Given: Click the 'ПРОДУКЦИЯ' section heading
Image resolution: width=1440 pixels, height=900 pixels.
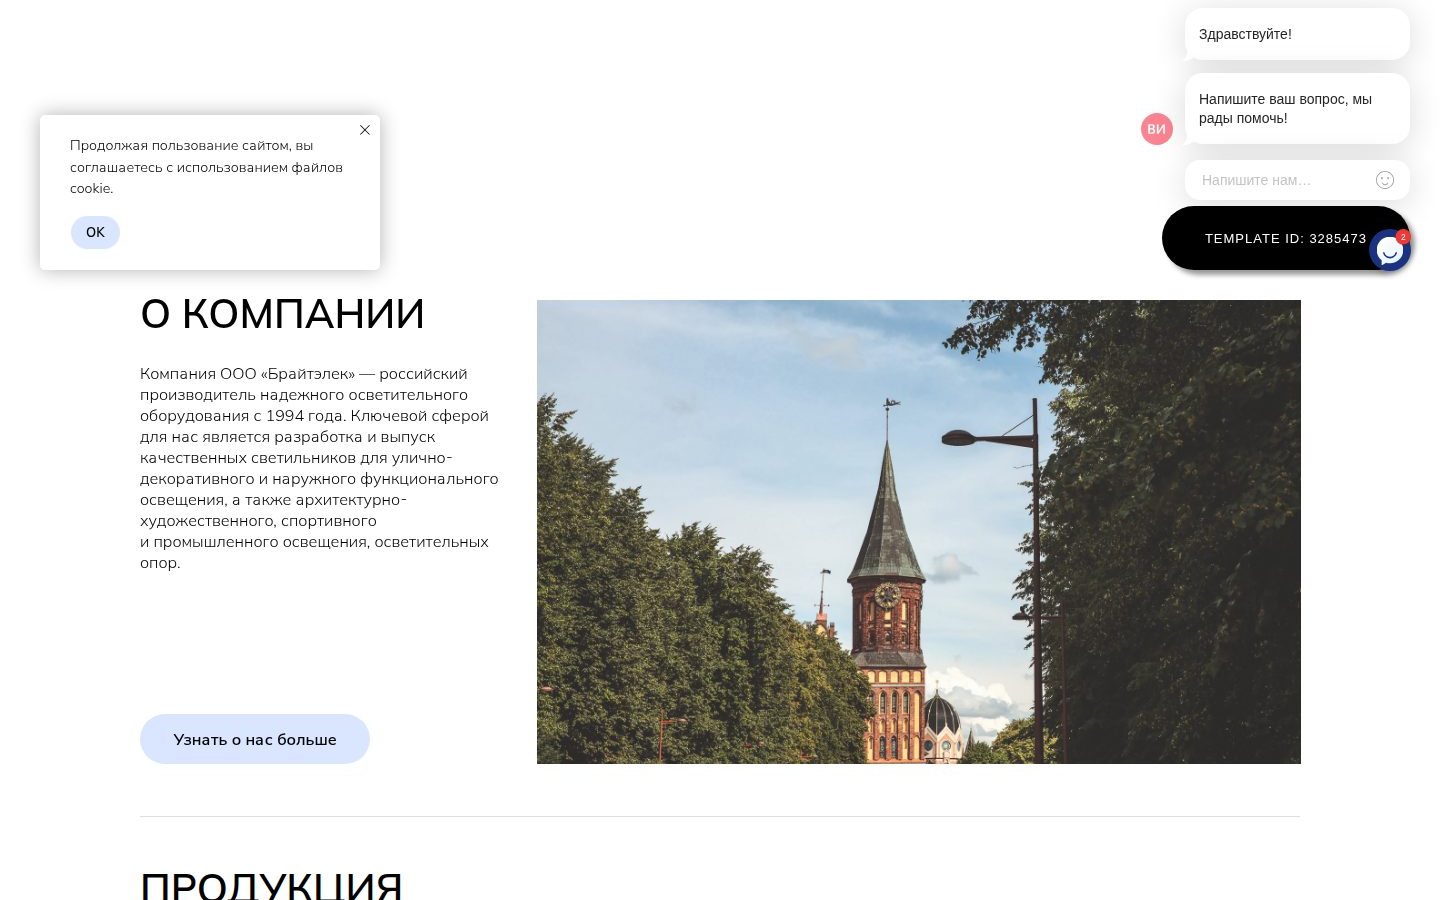Looking at the screenshot, I should coord(271,885).
